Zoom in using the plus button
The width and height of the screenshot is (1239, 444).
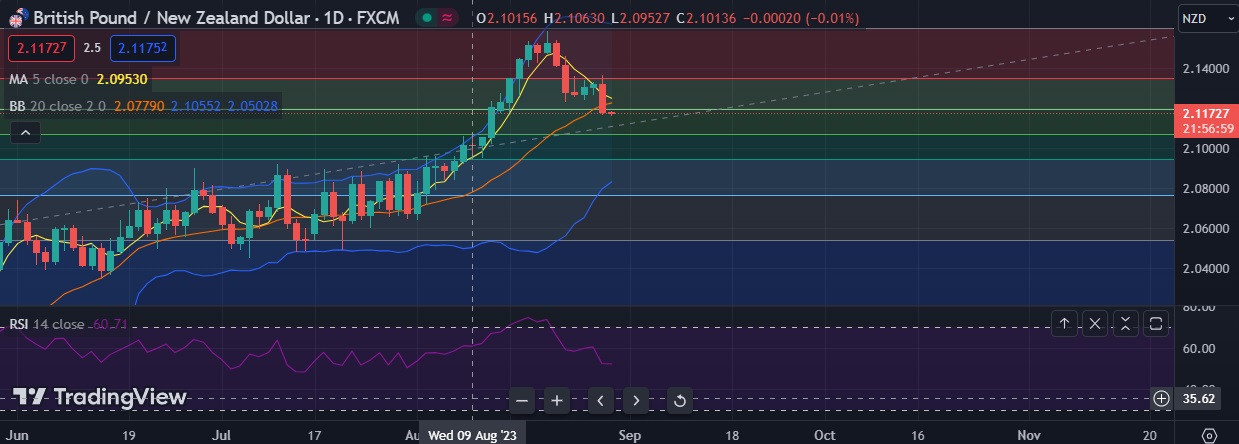pyautogui.click(x=557, y=401)
